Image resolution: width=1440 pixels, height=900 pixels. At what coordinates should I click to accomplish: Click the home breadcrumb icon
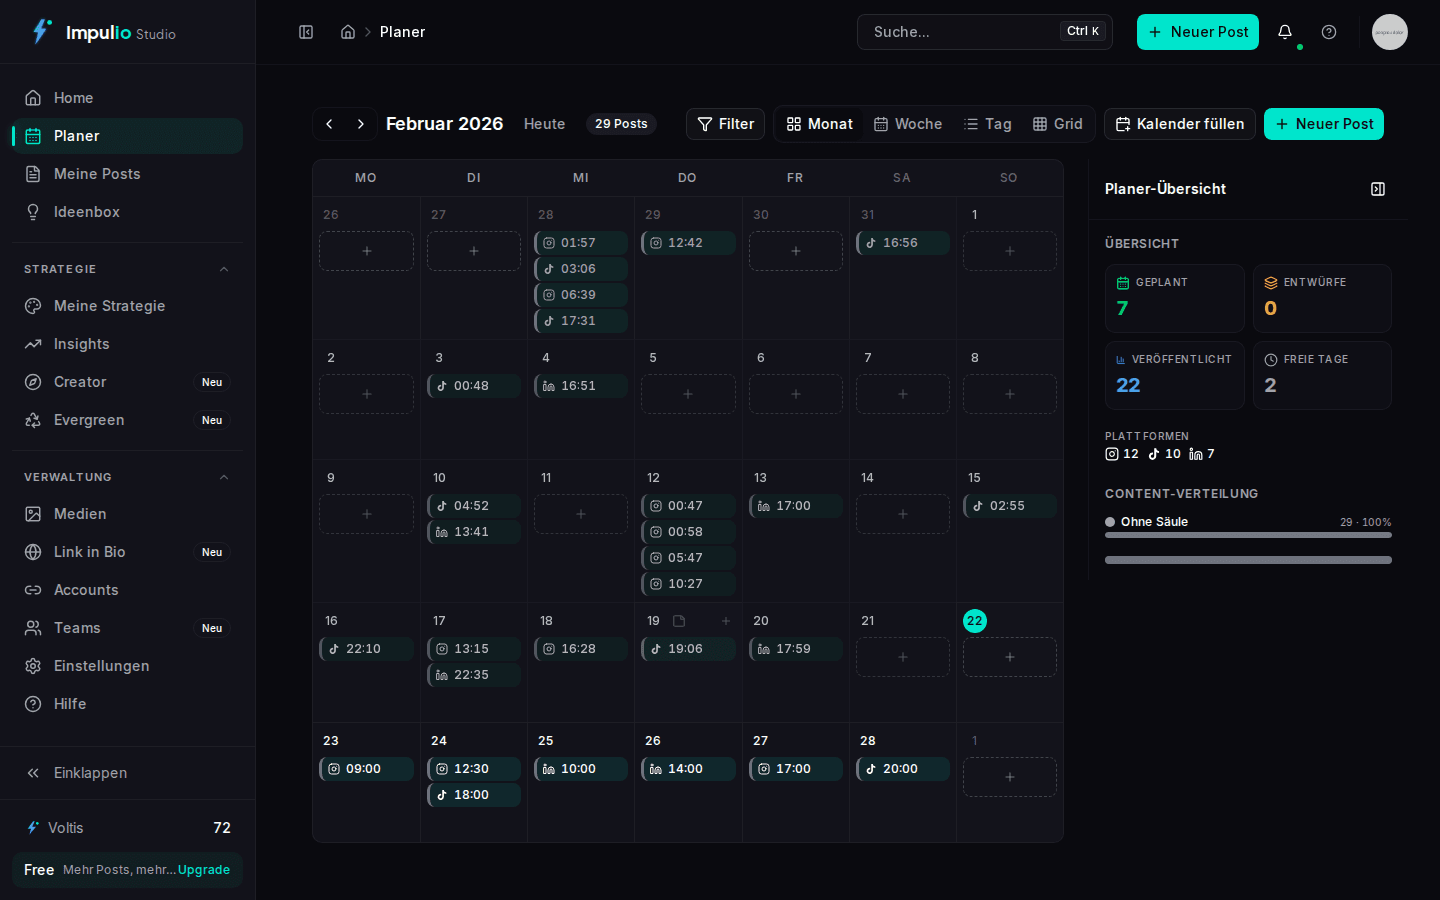pyautogui.click(x=348, y=32)
